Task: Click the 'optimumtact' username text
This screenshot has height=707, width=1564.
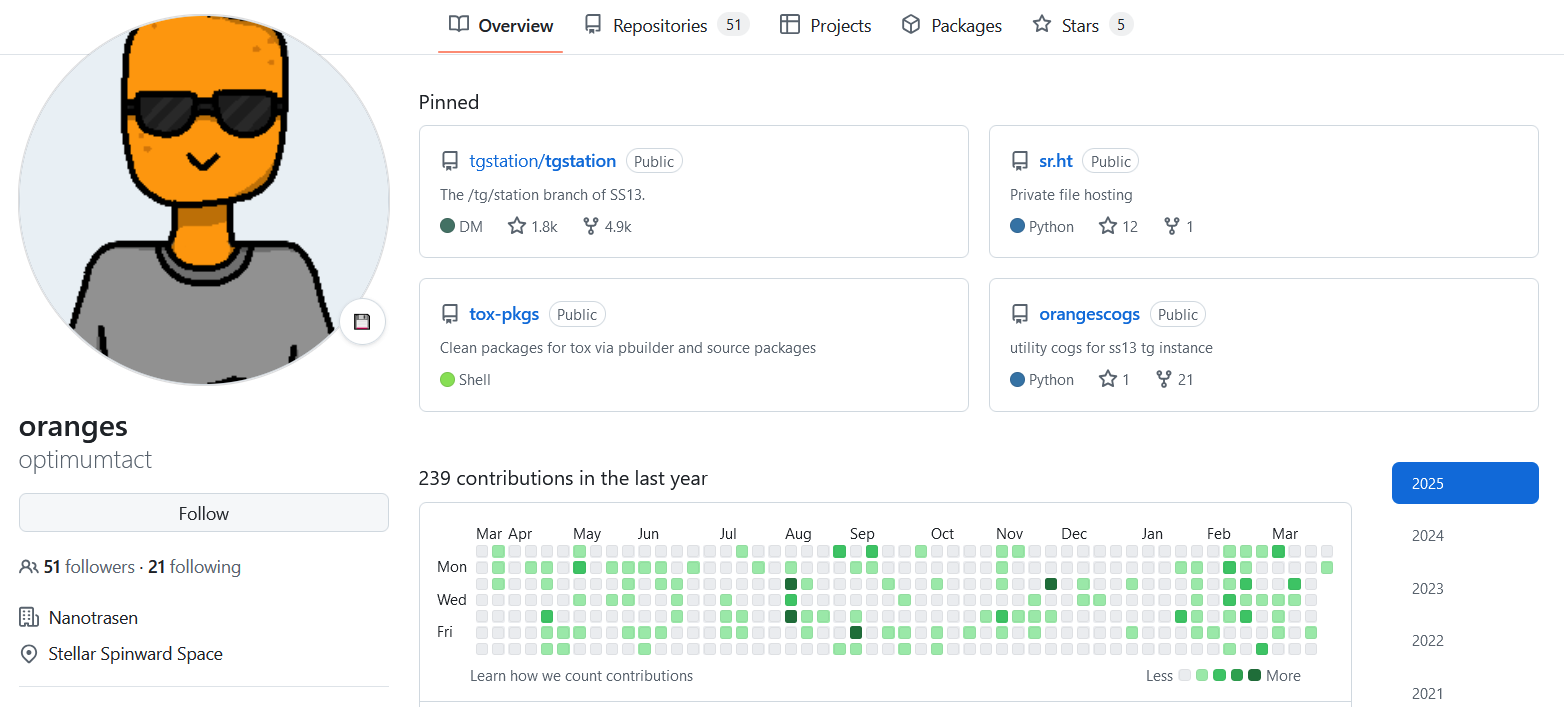Action: point(85,460)
